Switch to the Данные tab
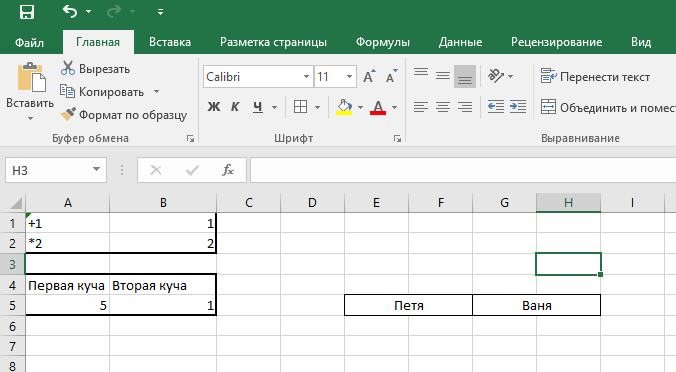This screenshot has width=676, height=372. [460, 42]
